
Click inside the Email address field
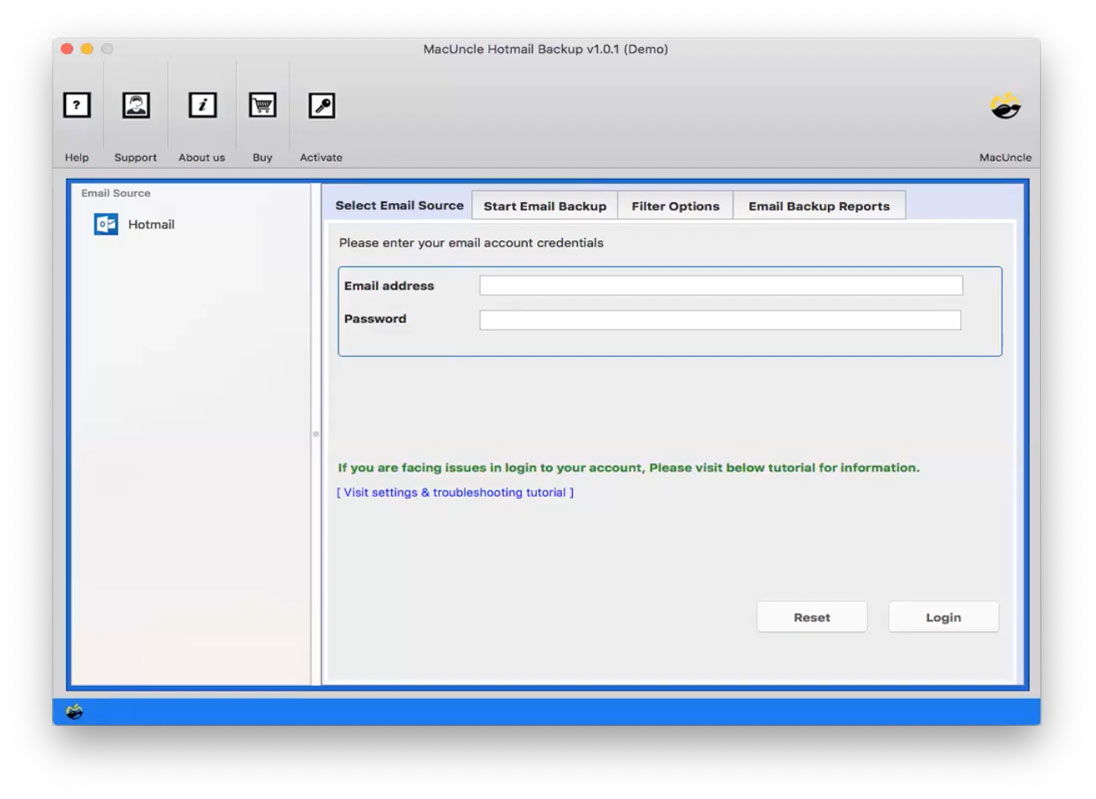coord(718,285)
